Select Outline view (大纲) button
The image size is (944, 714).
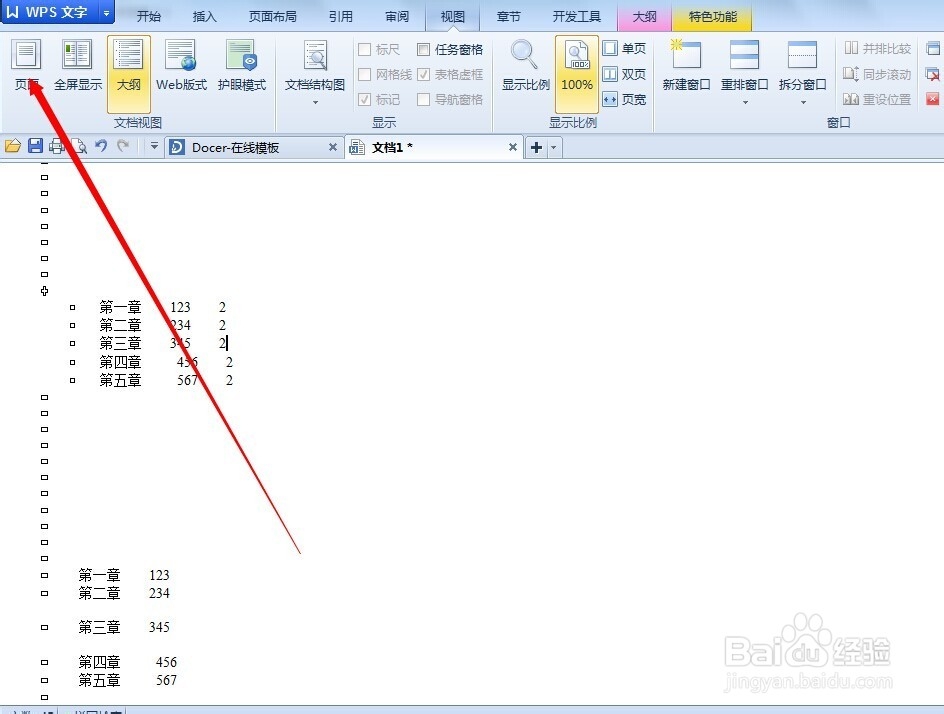click(x=128, y=73)
